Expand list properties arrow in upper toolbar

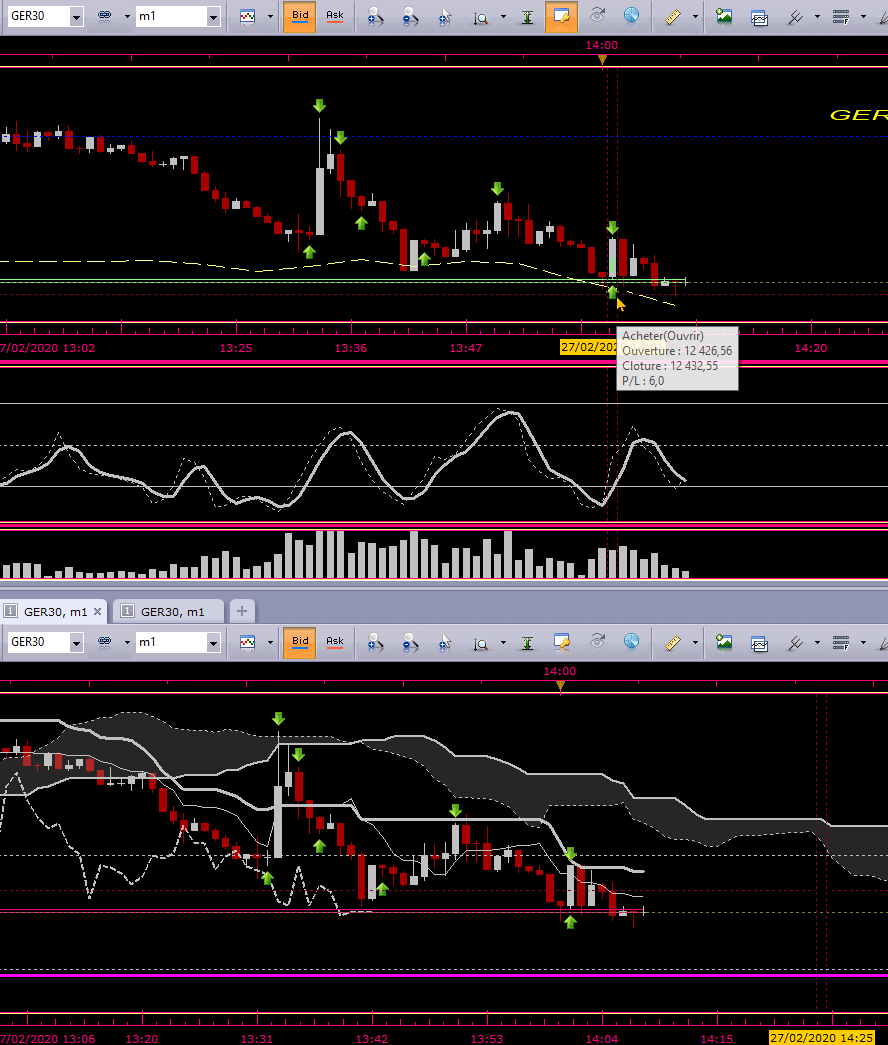(x=863, y=17)
